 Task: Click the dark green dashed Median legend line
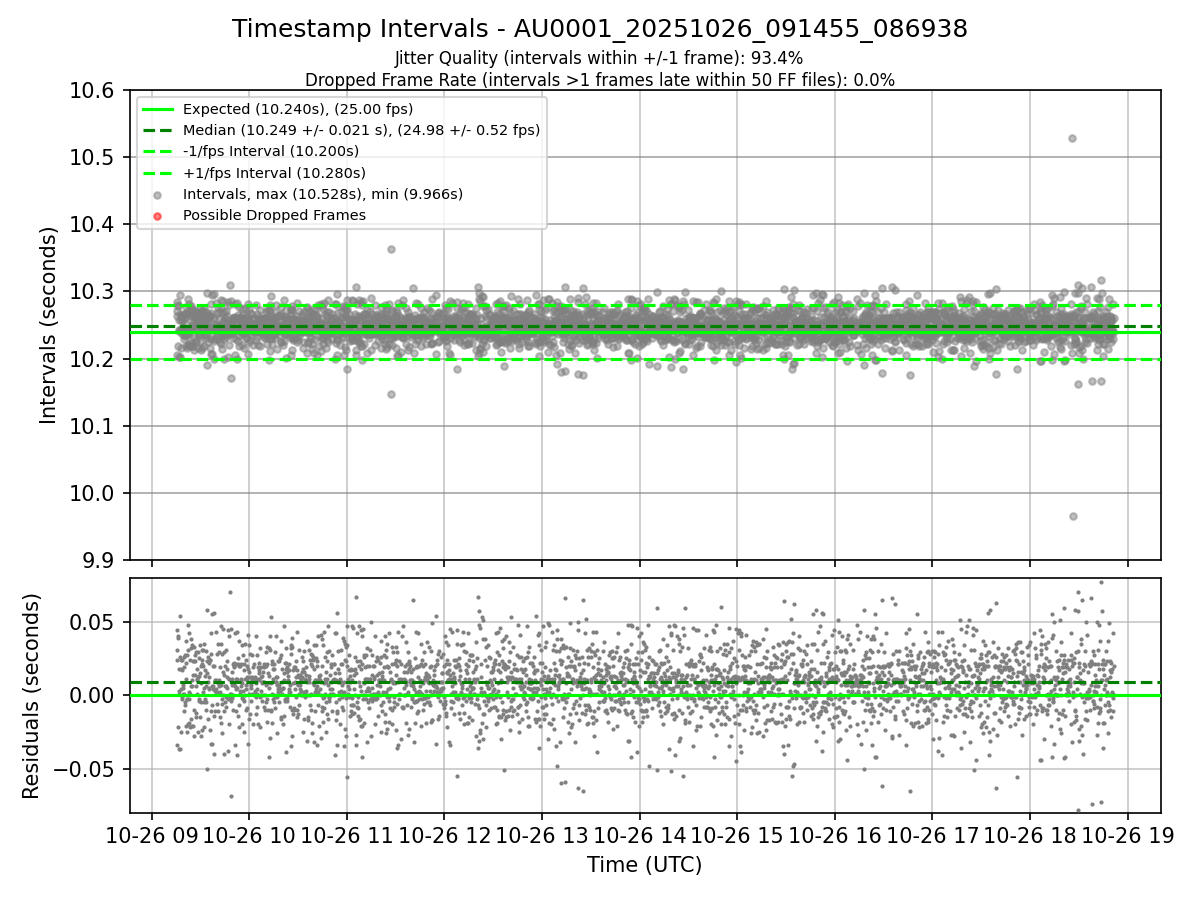point(159,130)
